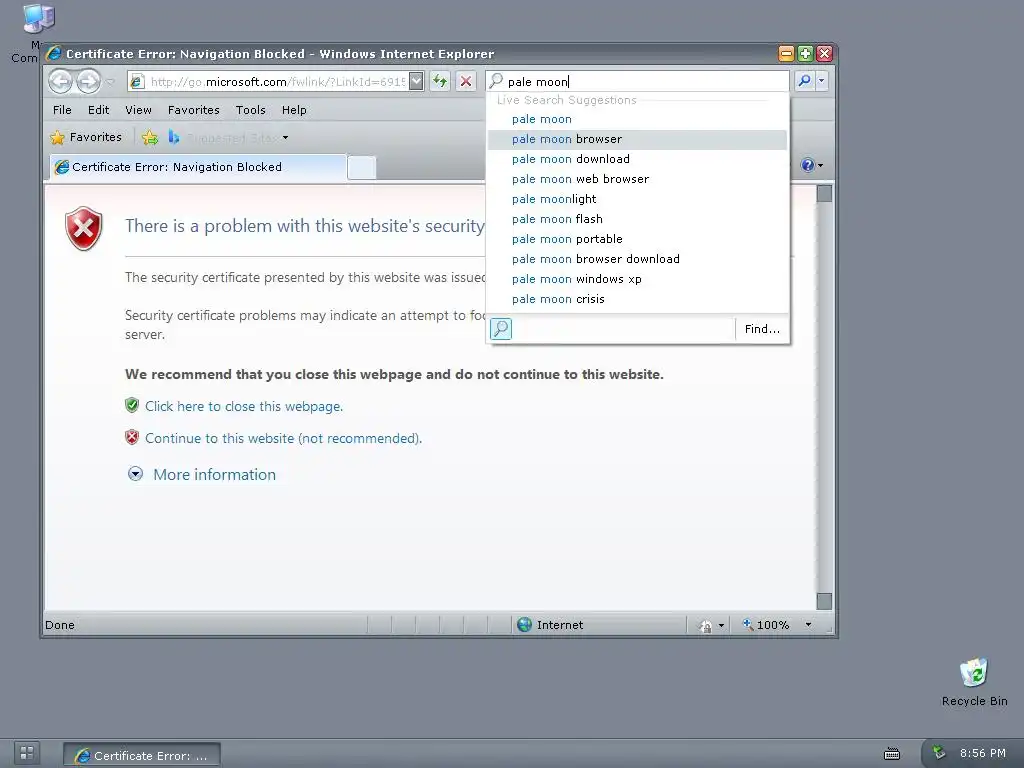The height and width of the screenshot is (768, 1024).
Task: Click 'Click here to close this webpage' link
Action: tap(244, 406)
